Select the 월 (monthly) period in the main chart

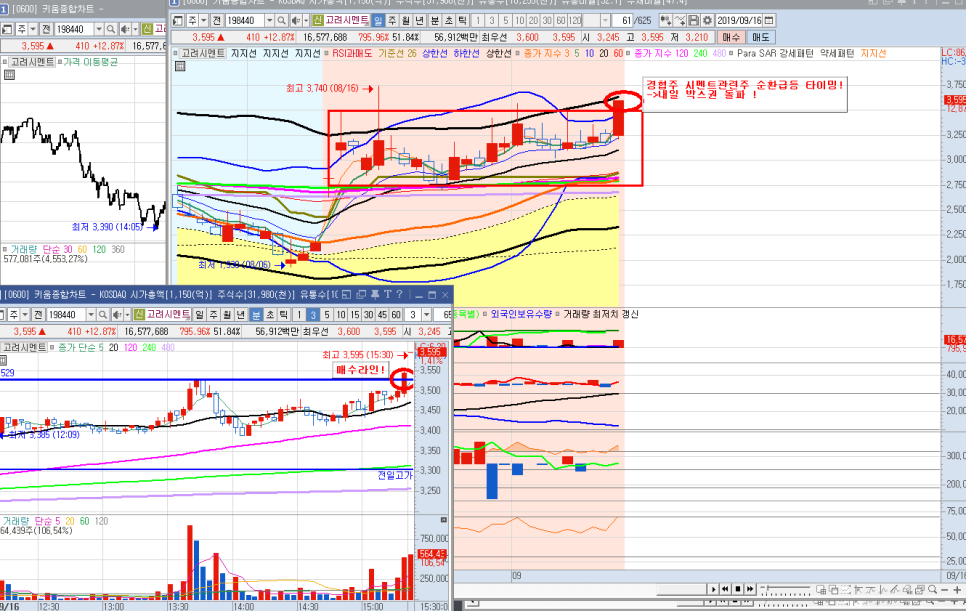pos(405,20)
